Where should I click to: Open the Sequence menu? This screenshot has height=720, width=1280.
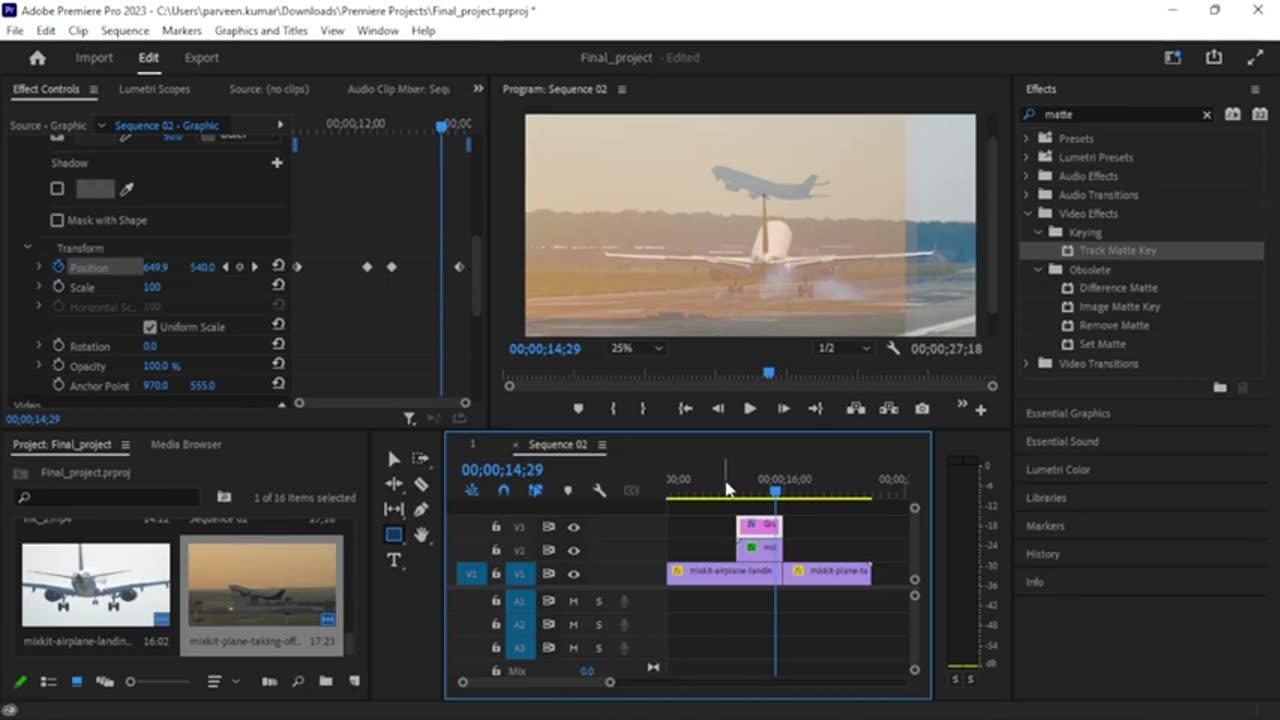[125, 30]
